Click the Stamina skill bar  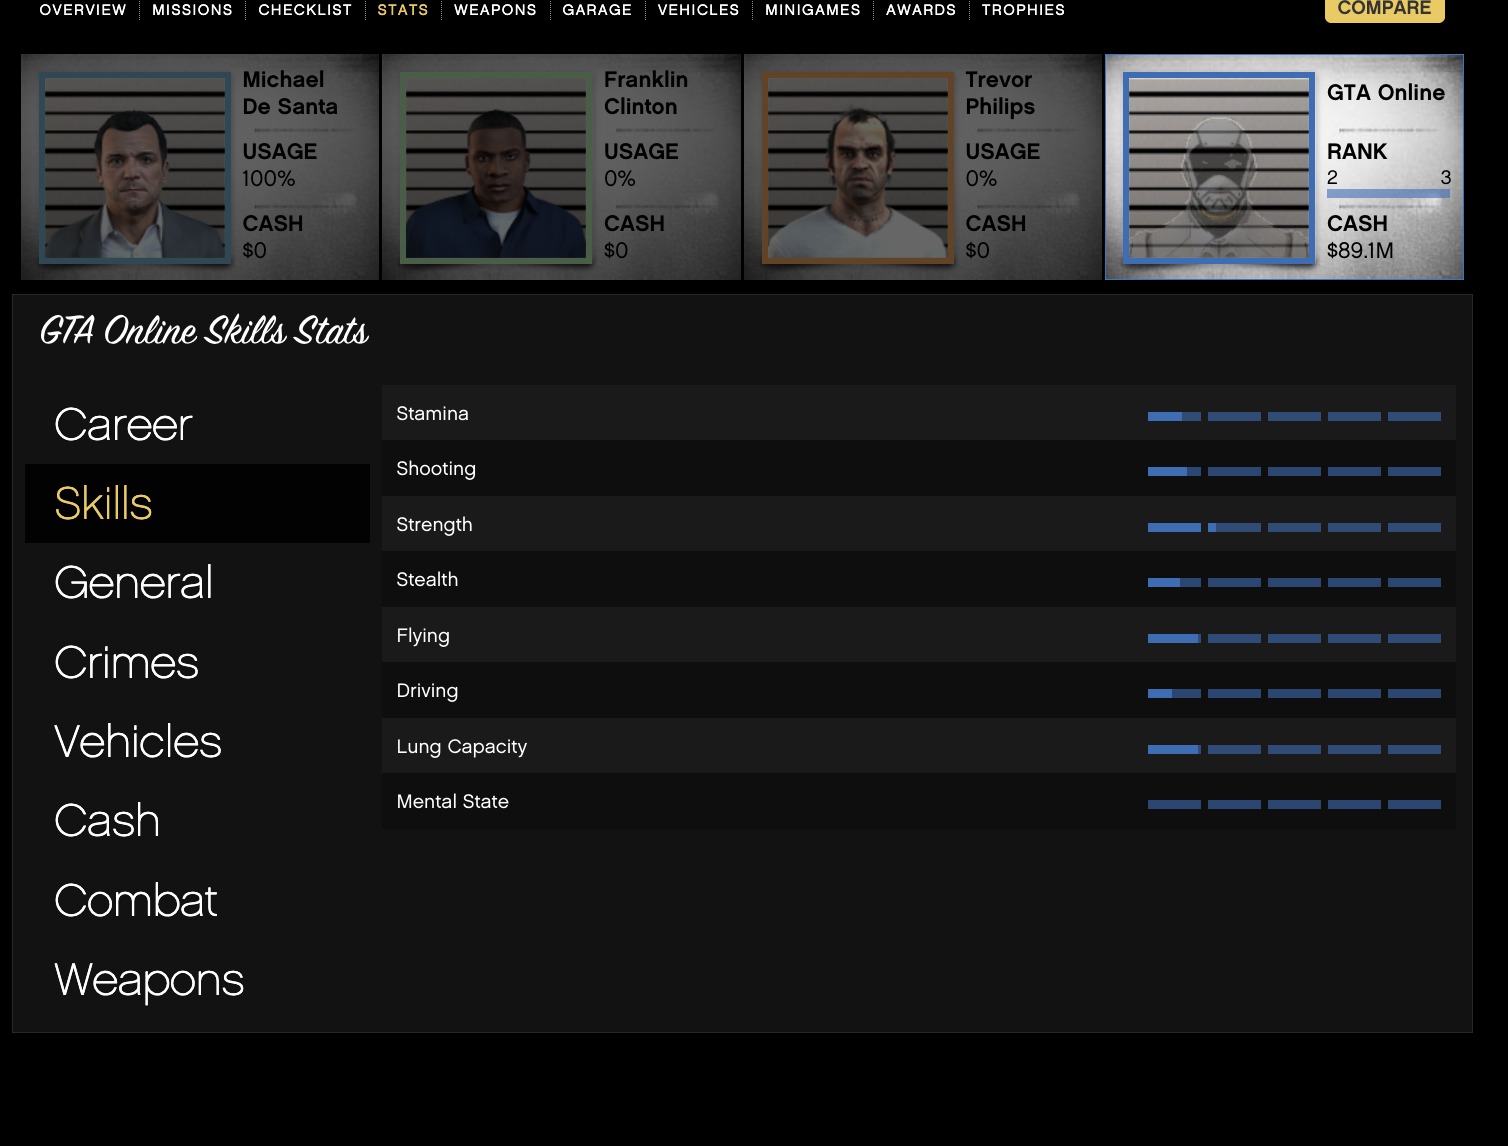[1294, 416]
